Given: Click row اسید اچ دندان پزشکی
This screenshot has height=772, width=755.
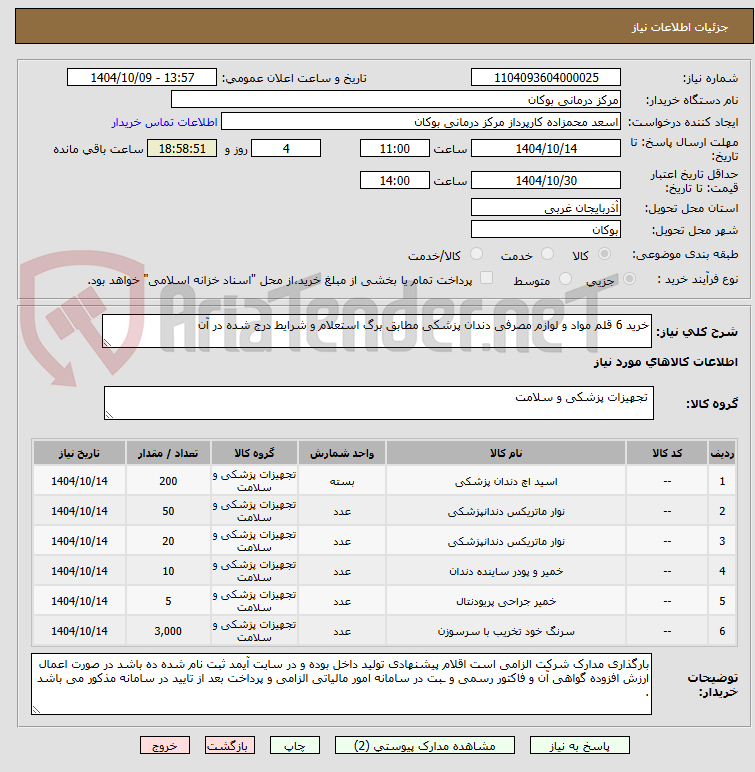Looking at the screenshot, I should tap(385, 481).
